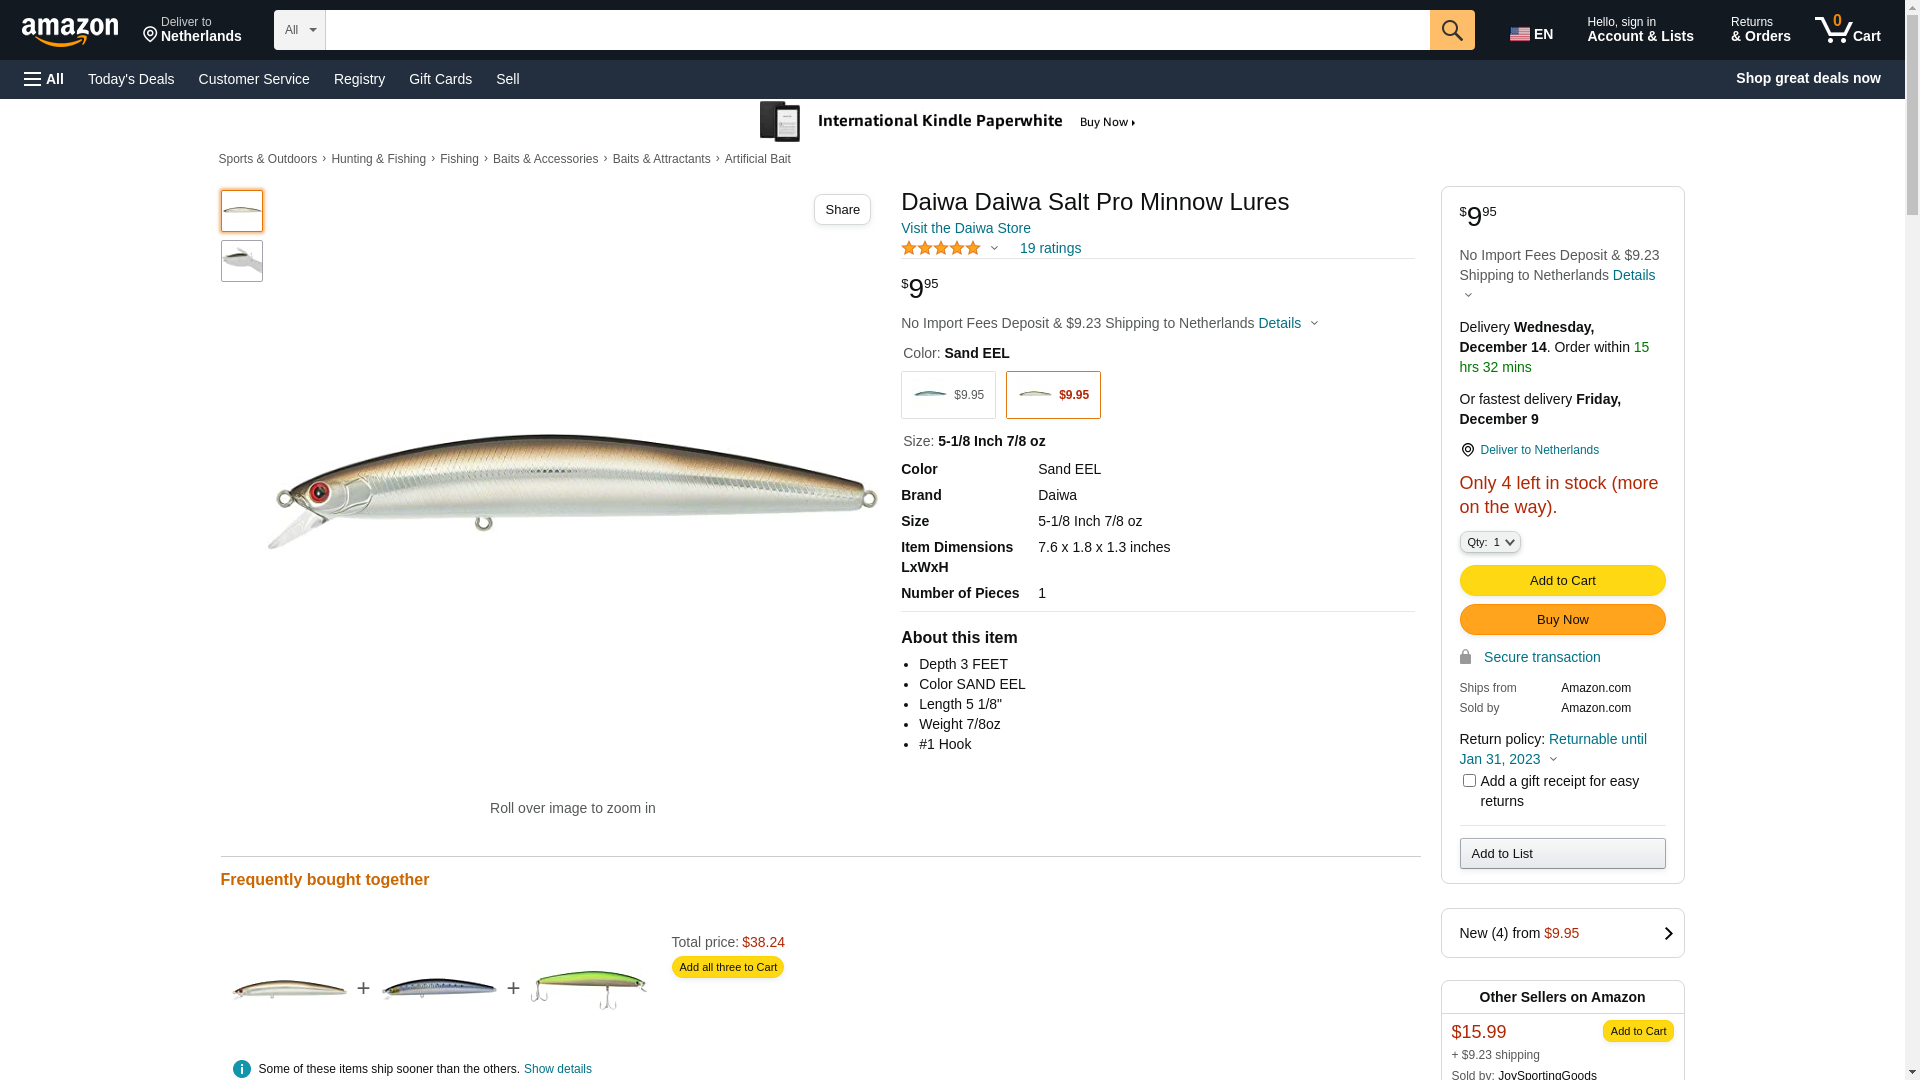Go to Gift Cards in the nav bar

tap(440, 79)
